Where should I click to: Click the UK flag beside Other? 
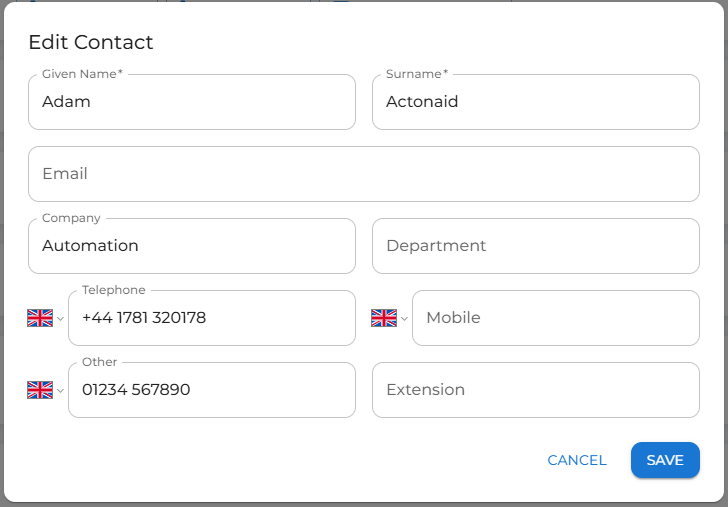pos(40,390)
